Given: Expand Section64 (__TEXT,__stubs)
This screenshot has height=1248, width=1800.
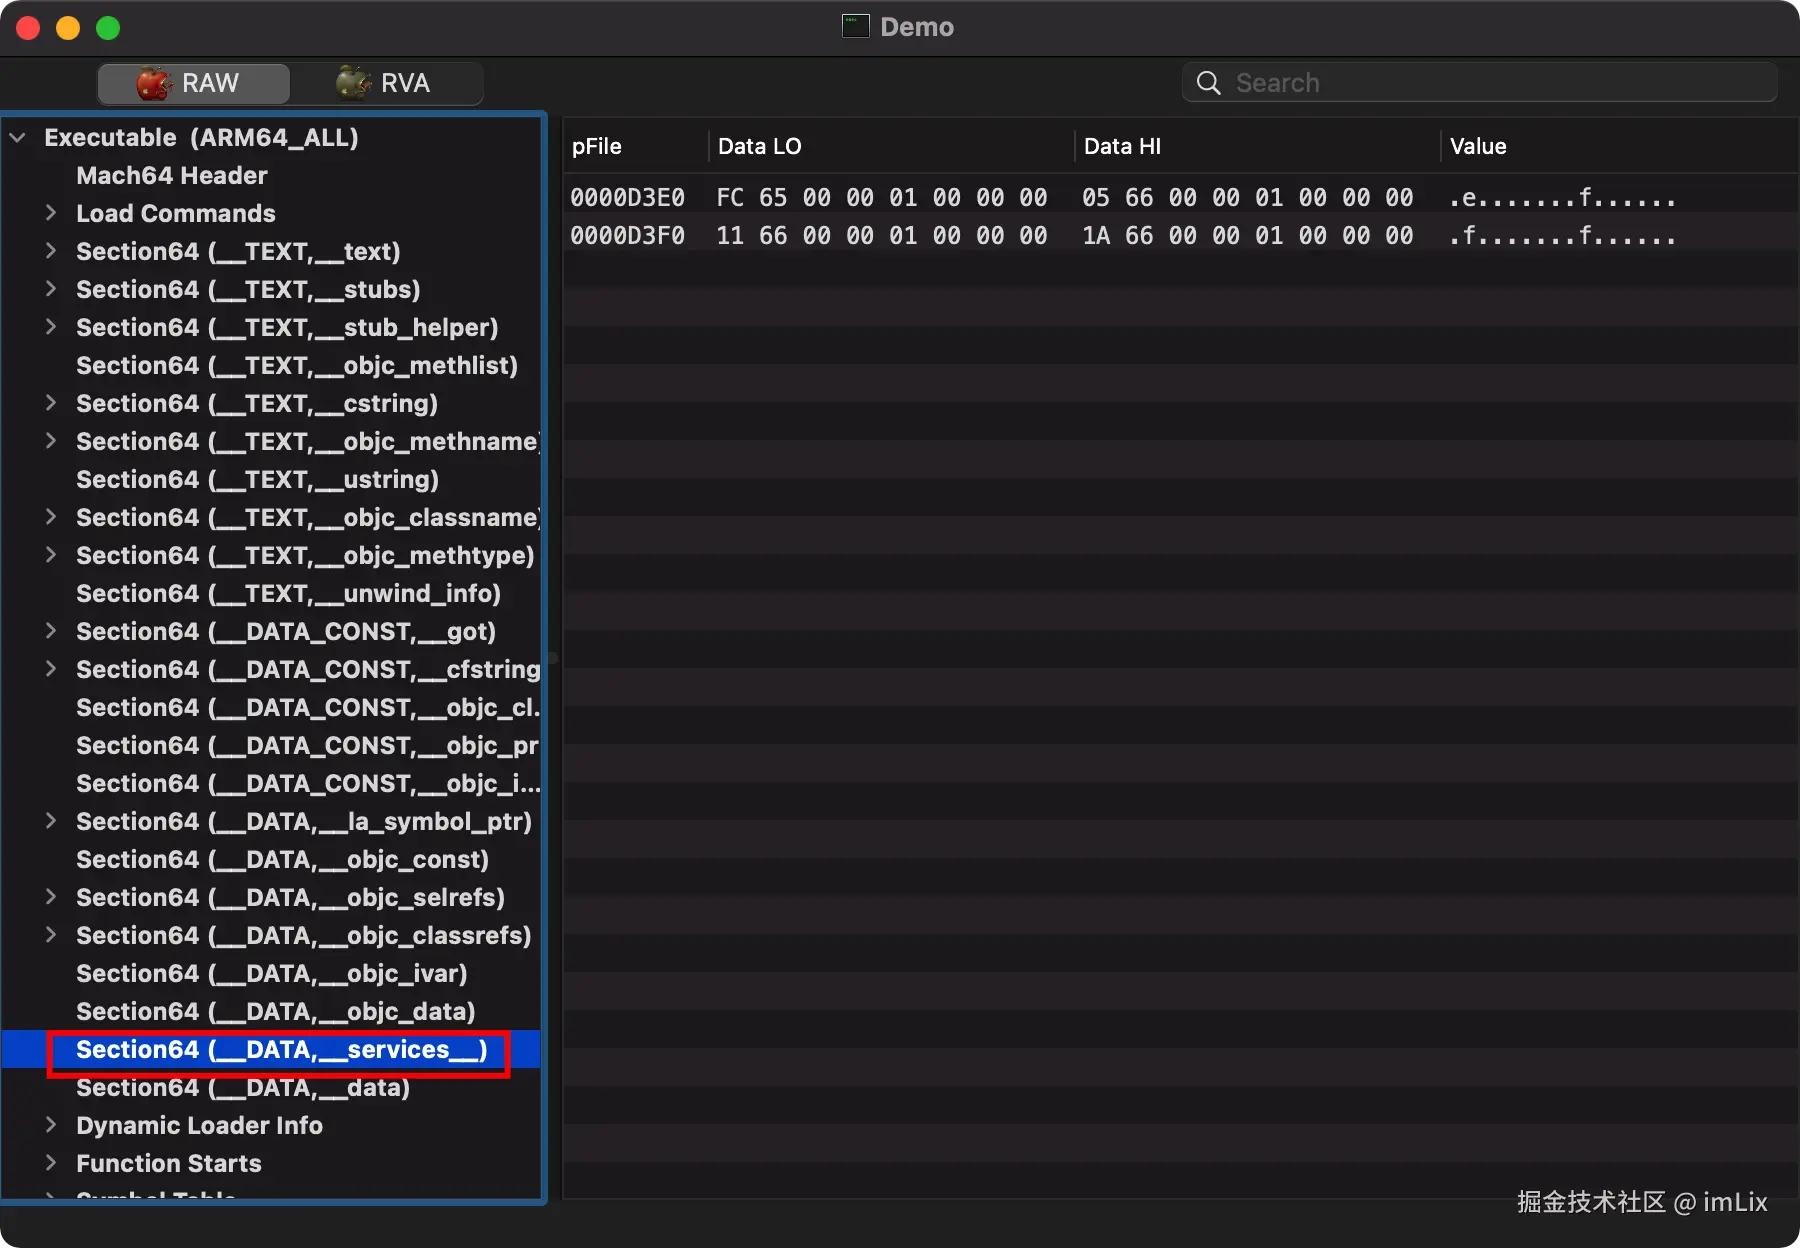Looking at the screenshot, I should [50, 289].
